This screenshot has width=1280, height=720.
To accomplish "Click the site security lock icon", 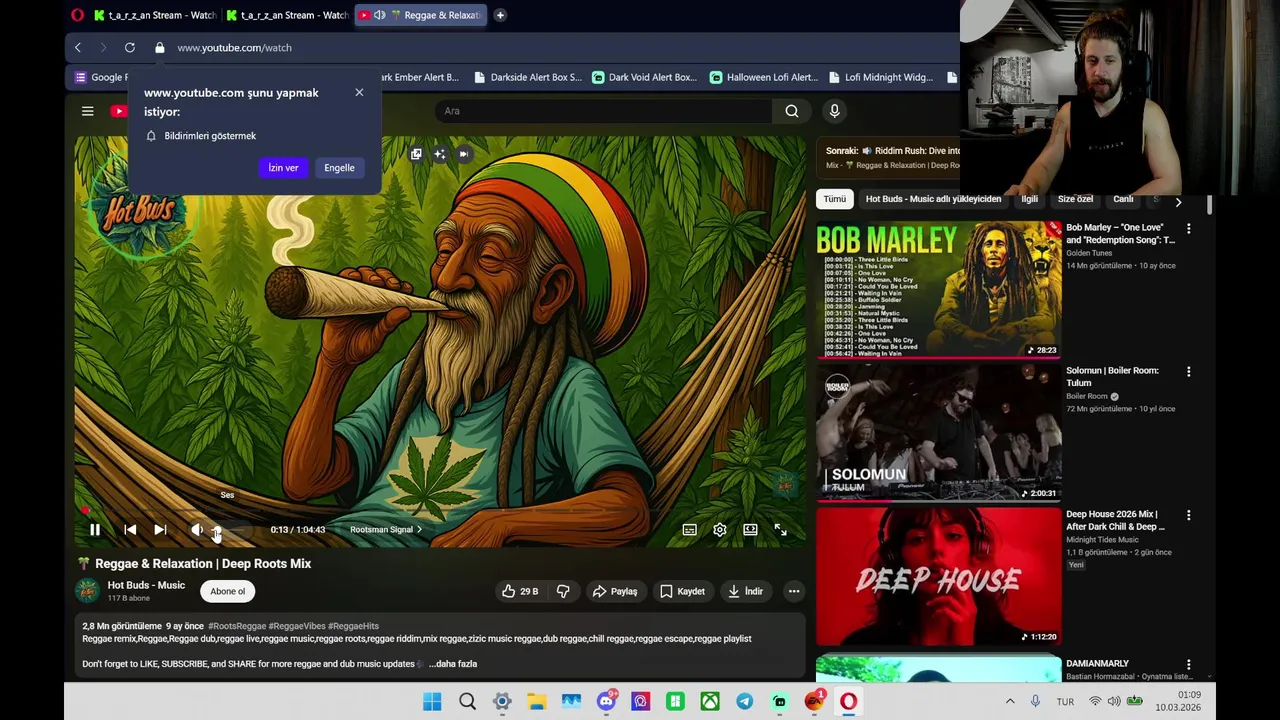I will point(159,47).
